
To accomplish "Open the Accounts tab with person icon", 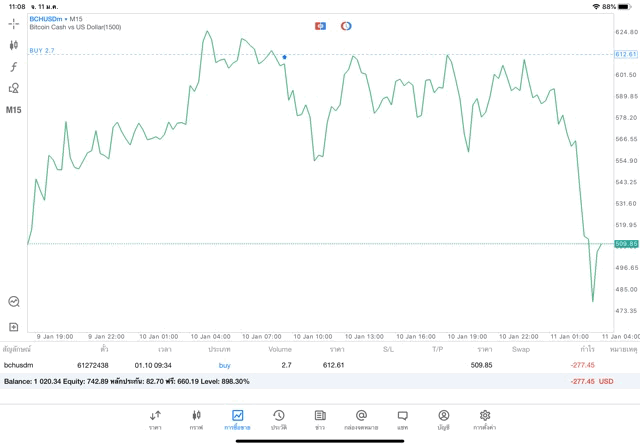I will pyautogui.click(x=443, y=419).
